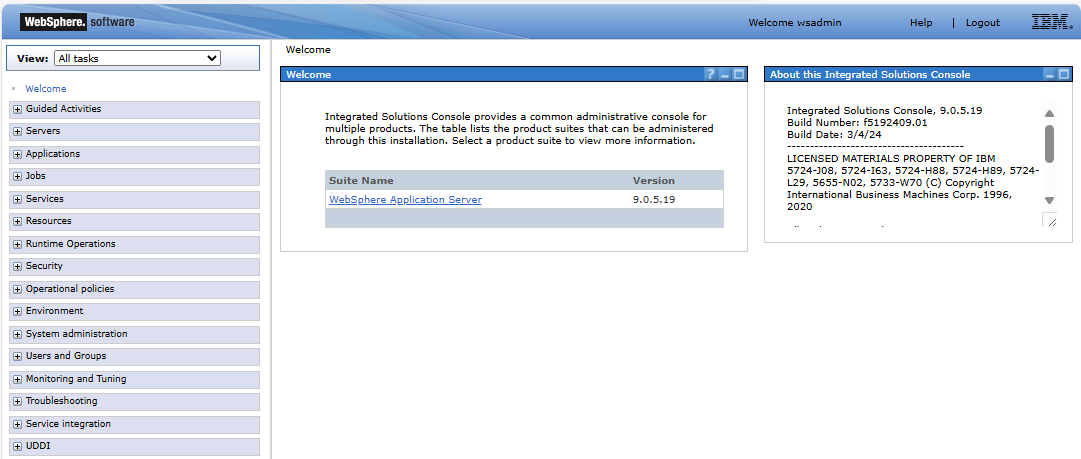Open the Welcome navigation link
Viewport: 1081px width, 459px height.
46,89
